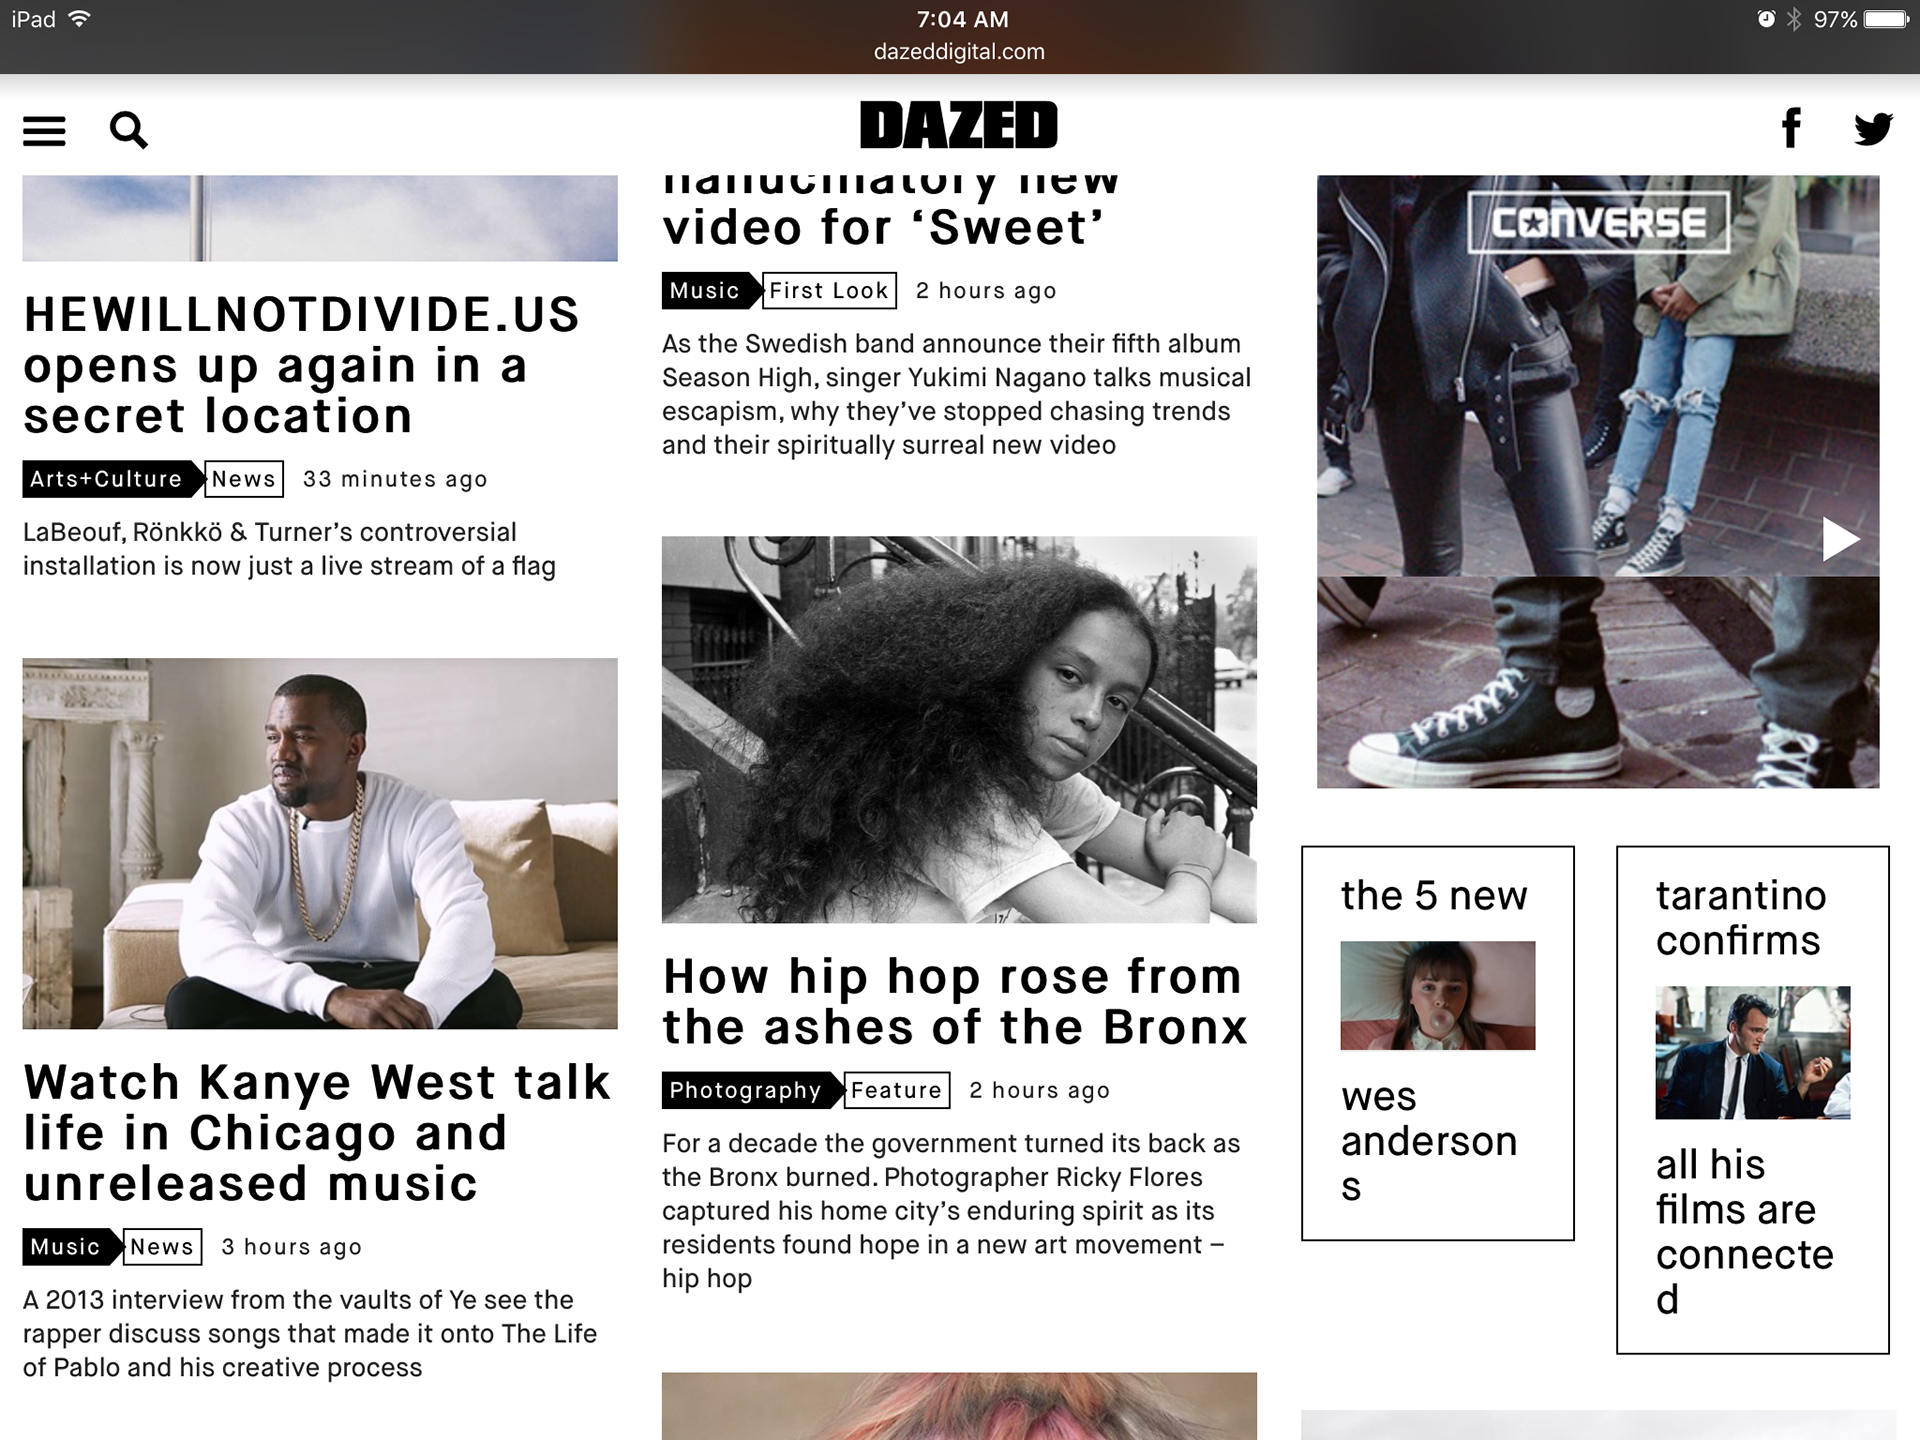The width and height of the screenshot is (1920, 1440).
Task: Tap the DAZED logo
Action: pos(958,125)
